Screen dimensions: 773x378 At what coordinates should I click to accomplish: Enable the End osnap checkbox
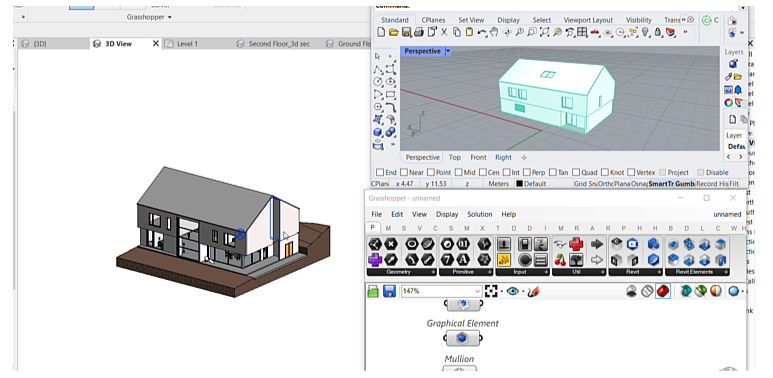click(x=380, y=172)
